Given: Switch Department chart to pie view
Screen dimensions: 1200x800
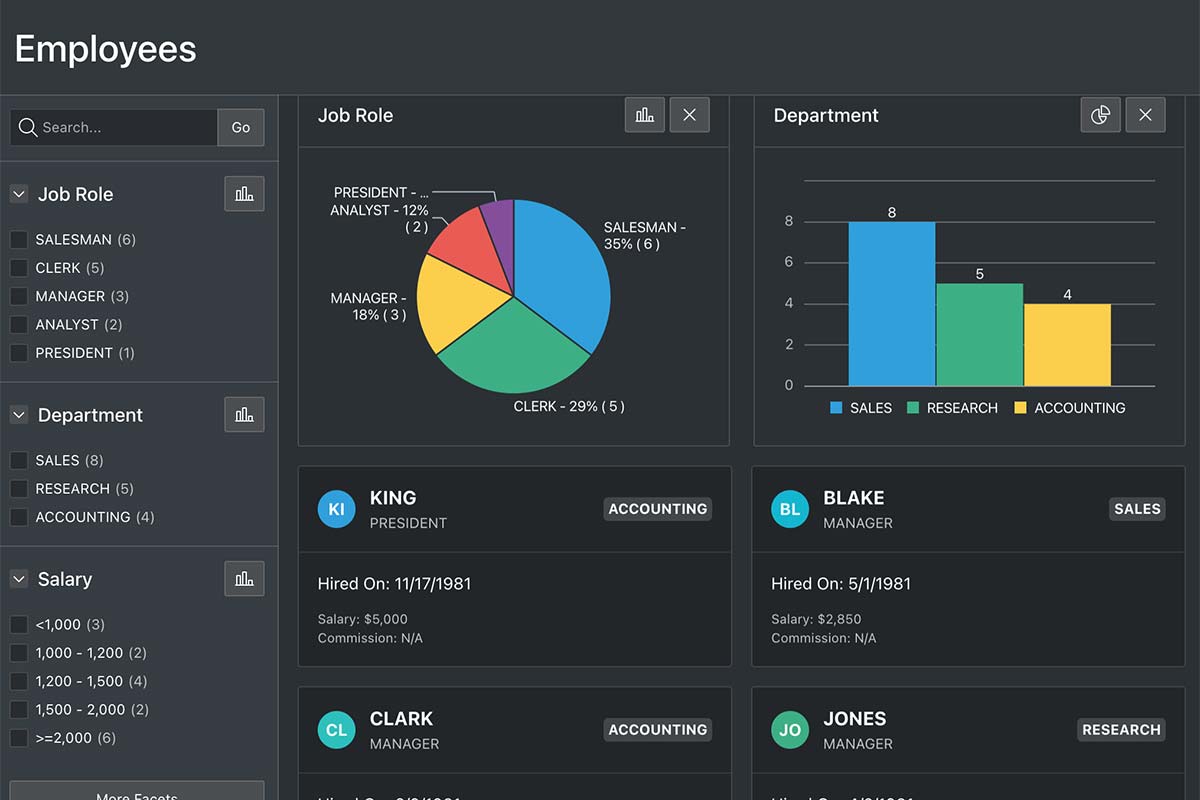Looking at the screenshot, I should pos(1100,115).
